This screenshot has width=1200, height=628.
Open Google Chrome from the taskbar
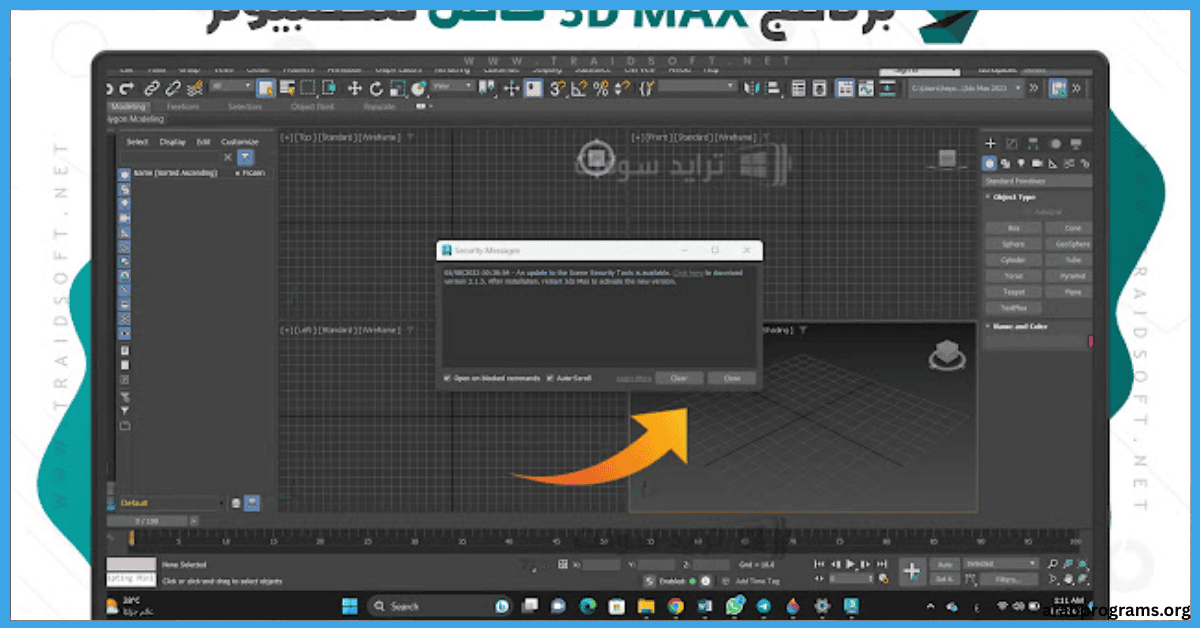click(x=675, y=606)
